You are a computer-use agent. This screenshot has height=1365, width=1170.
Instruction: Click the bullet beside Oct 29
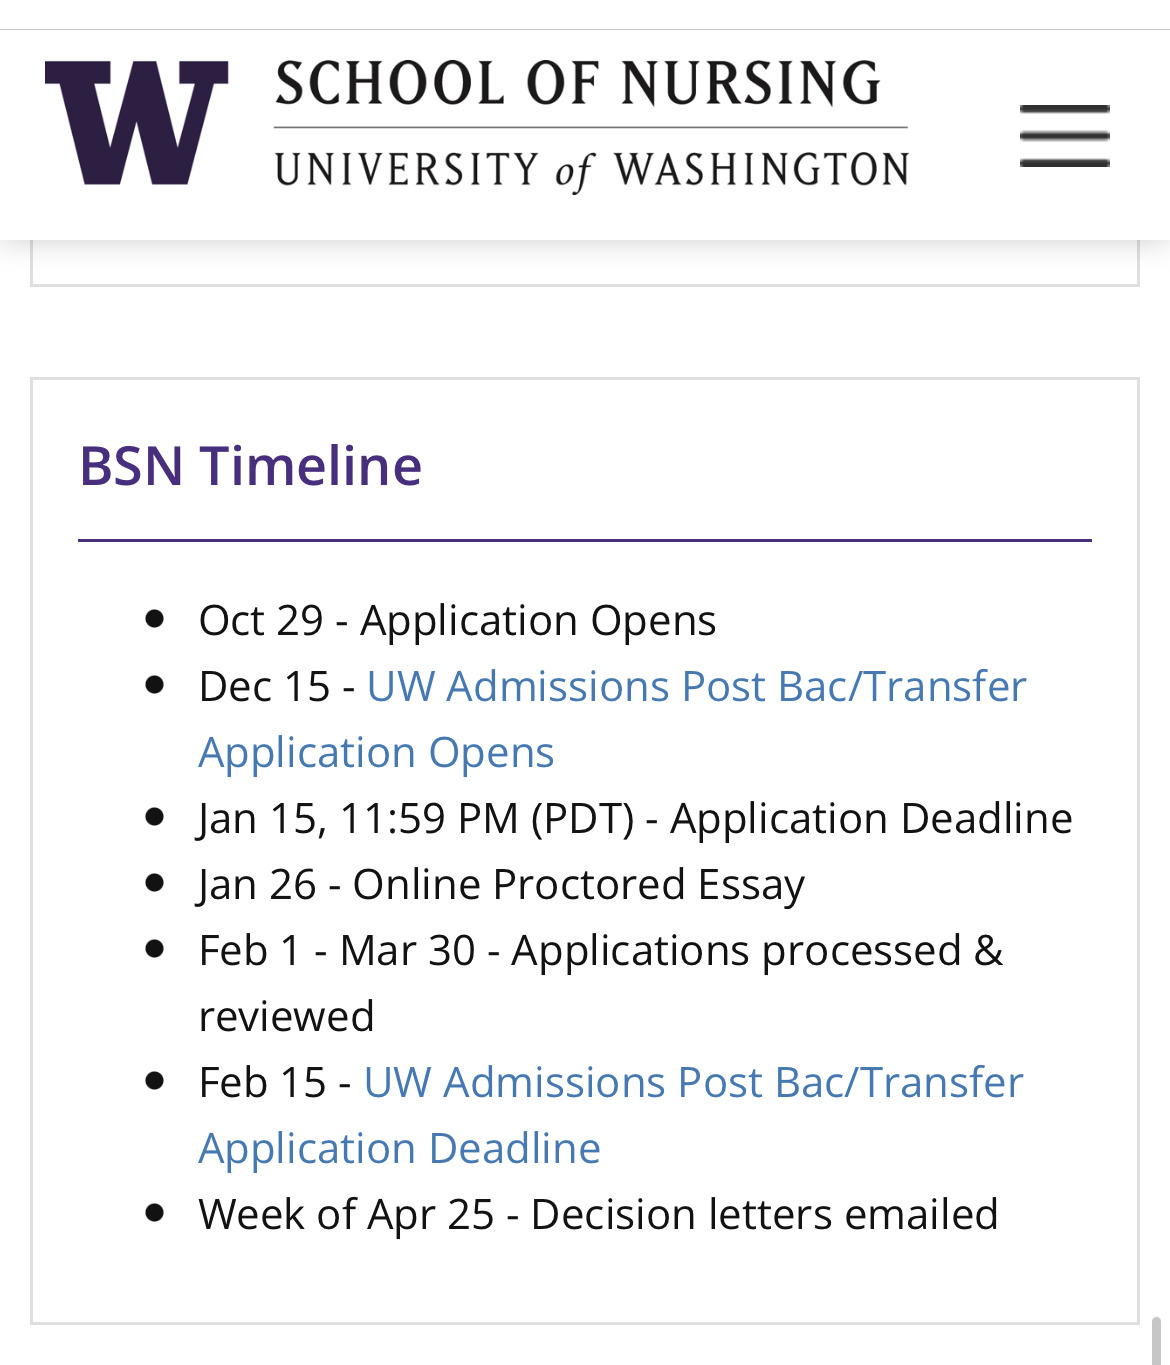point(154,619)
